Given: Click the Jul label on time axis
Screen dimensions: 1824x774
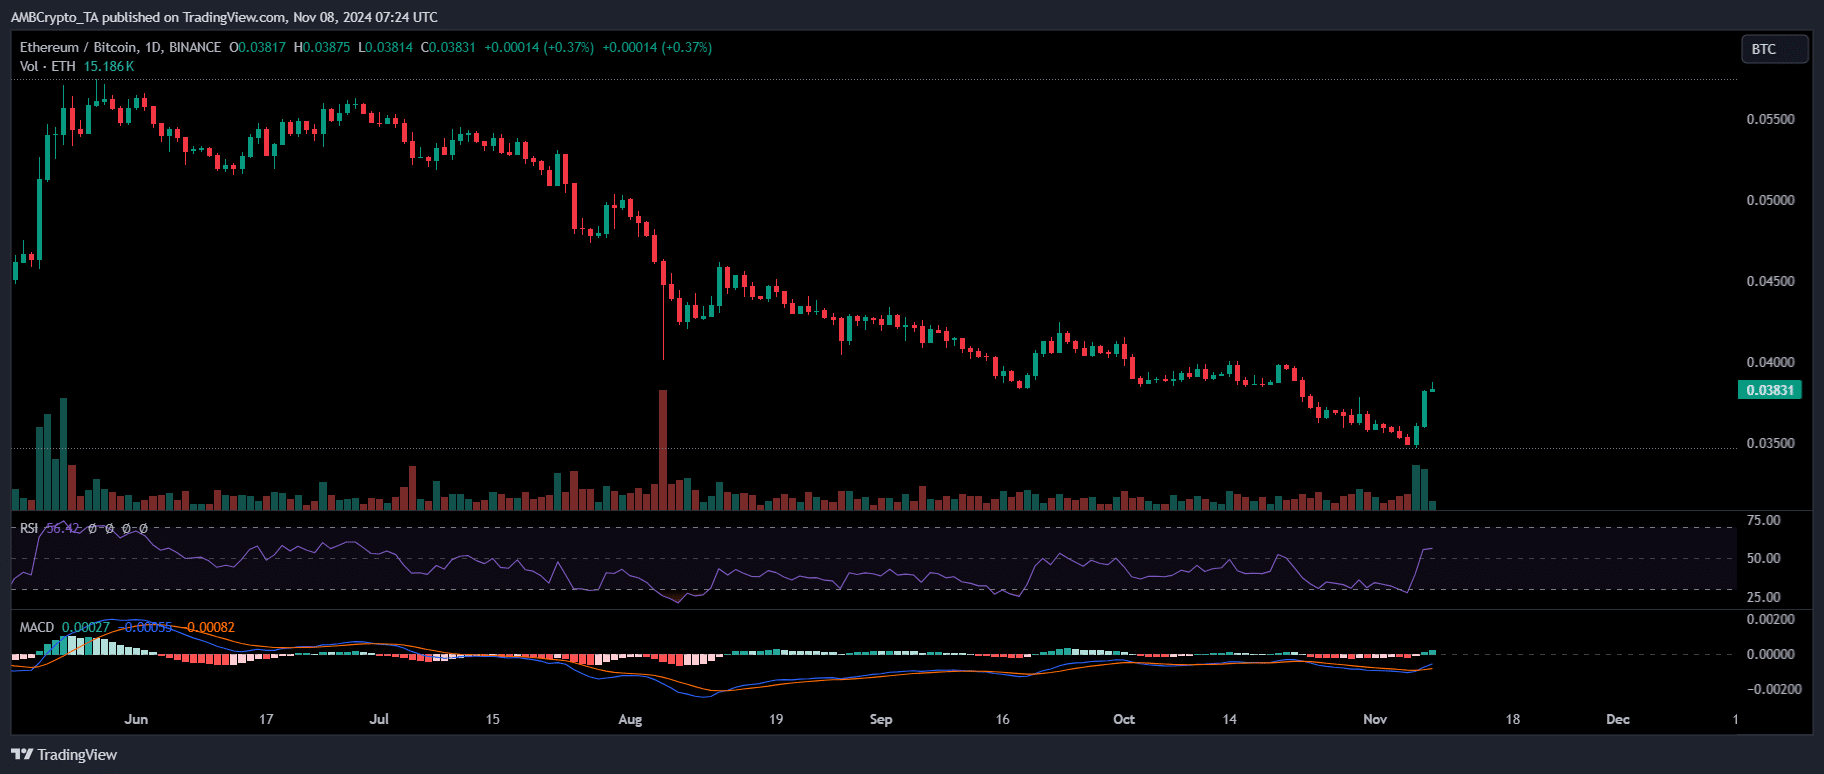Looking at the screenshot, I should pos(379,719).
